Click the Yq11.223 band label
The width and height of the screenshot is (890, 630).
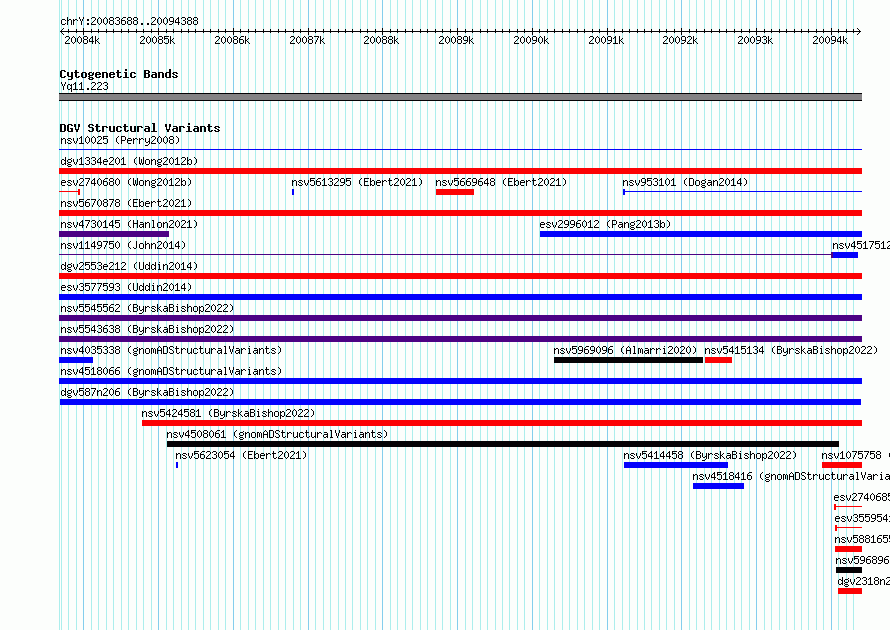pyautogui.click(x=84, y=86)
